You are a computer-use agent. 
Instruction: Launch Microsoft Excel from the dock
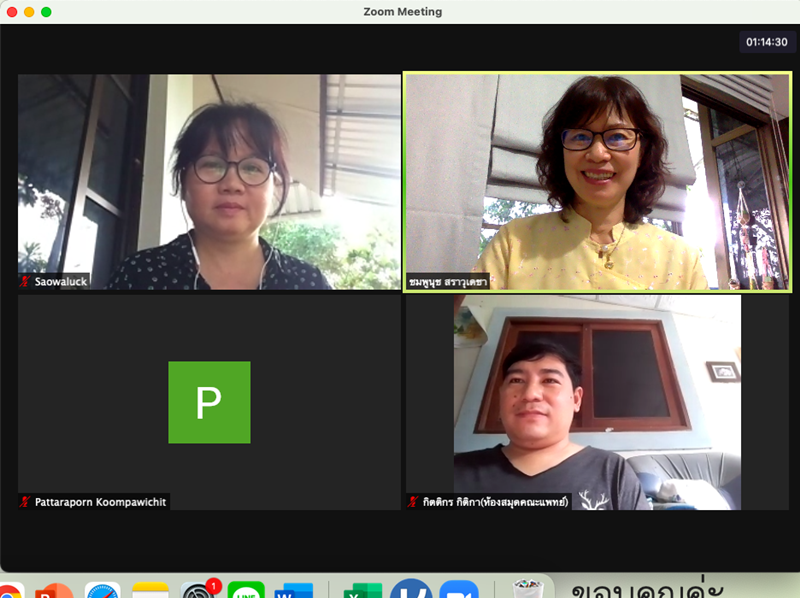pyautogui.click(x=362, y=590)
